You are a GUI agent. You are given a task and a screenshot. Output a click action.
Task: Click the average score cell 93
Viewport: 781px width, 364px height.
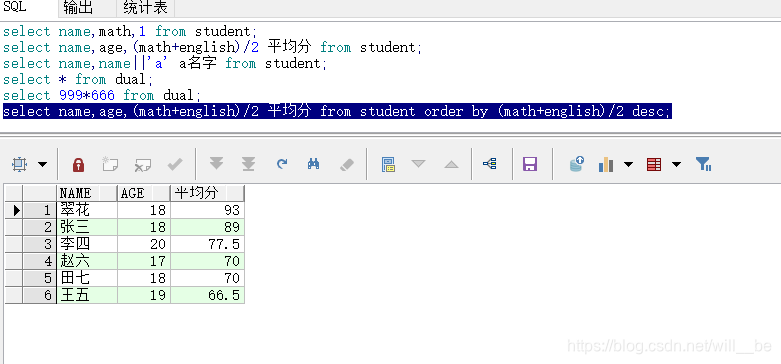coord(207,210)
